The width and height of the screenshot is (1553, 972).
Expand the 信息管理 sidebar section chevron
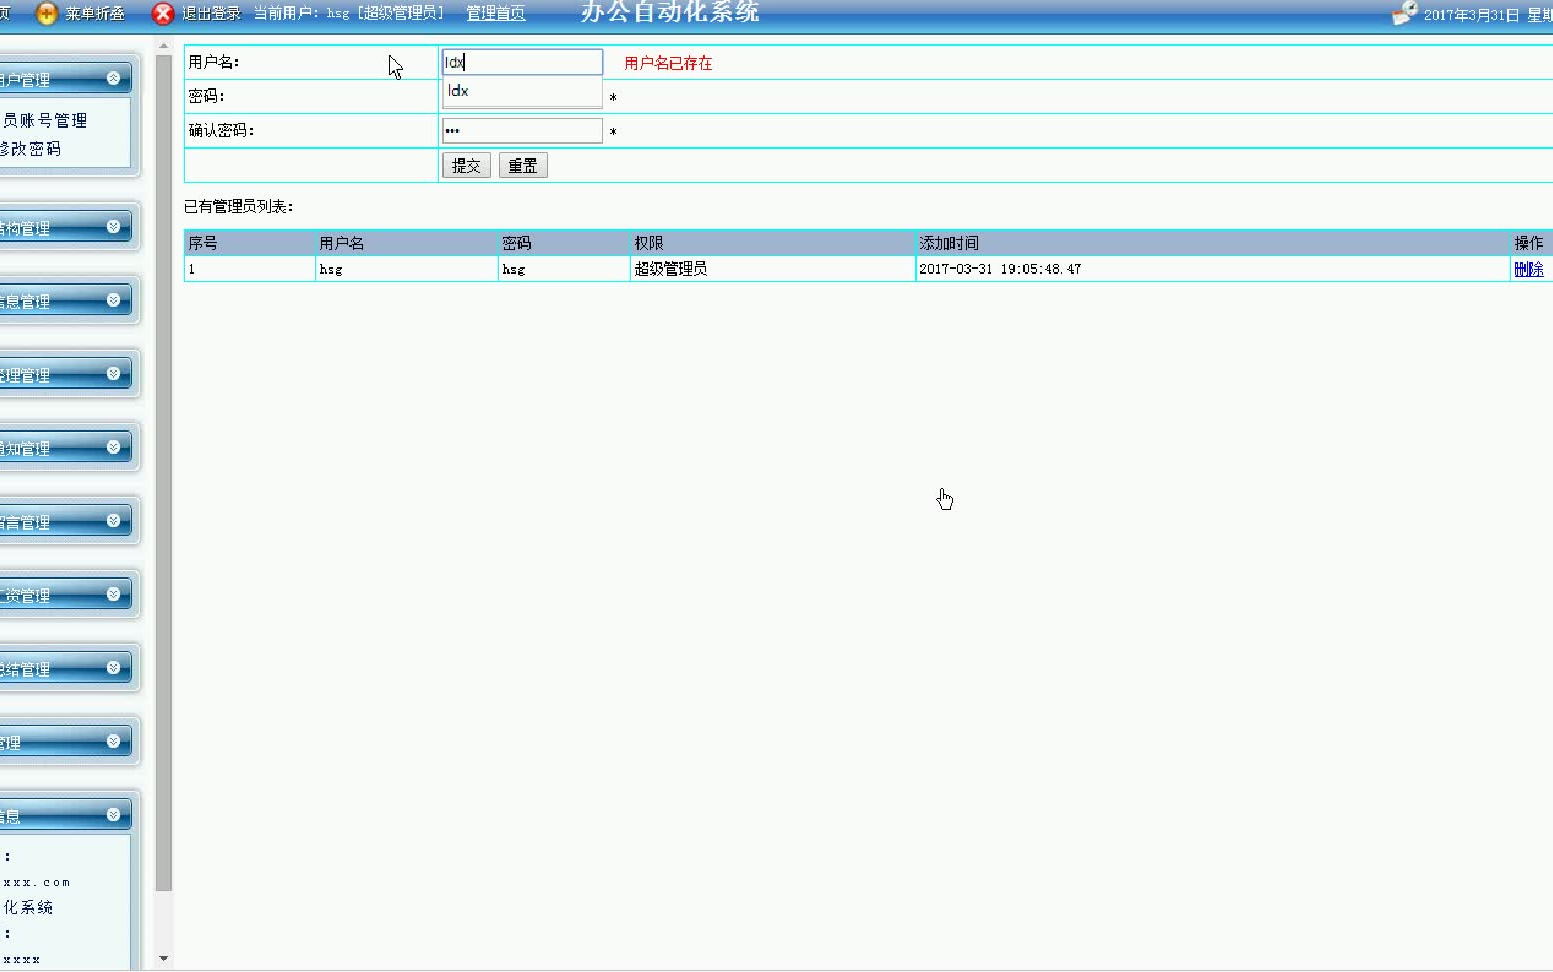tap(113, 300)
